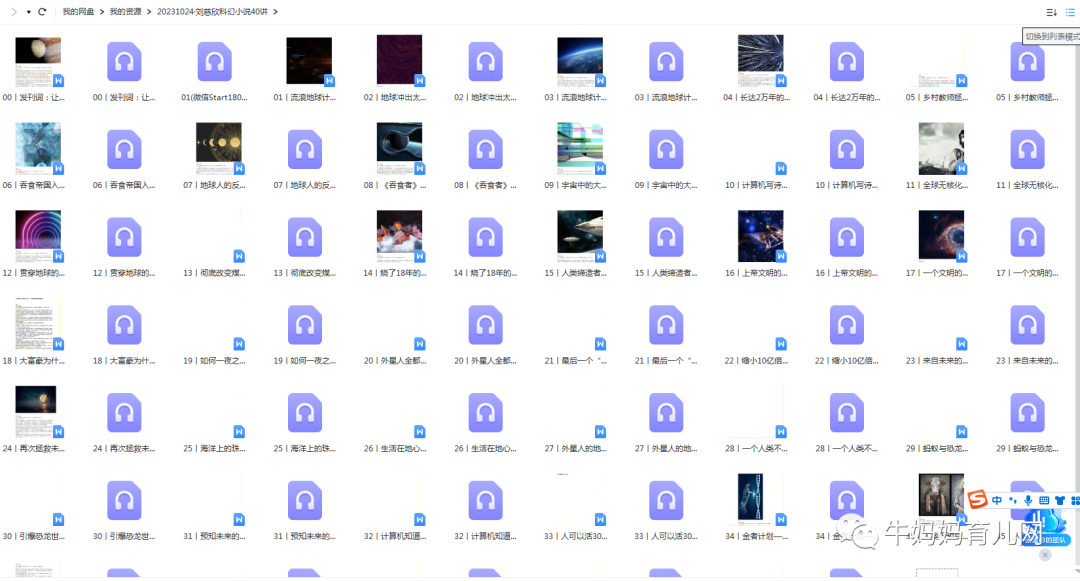Select the 12 | 贯穿地球的 audio file

(x=124, y=237)
